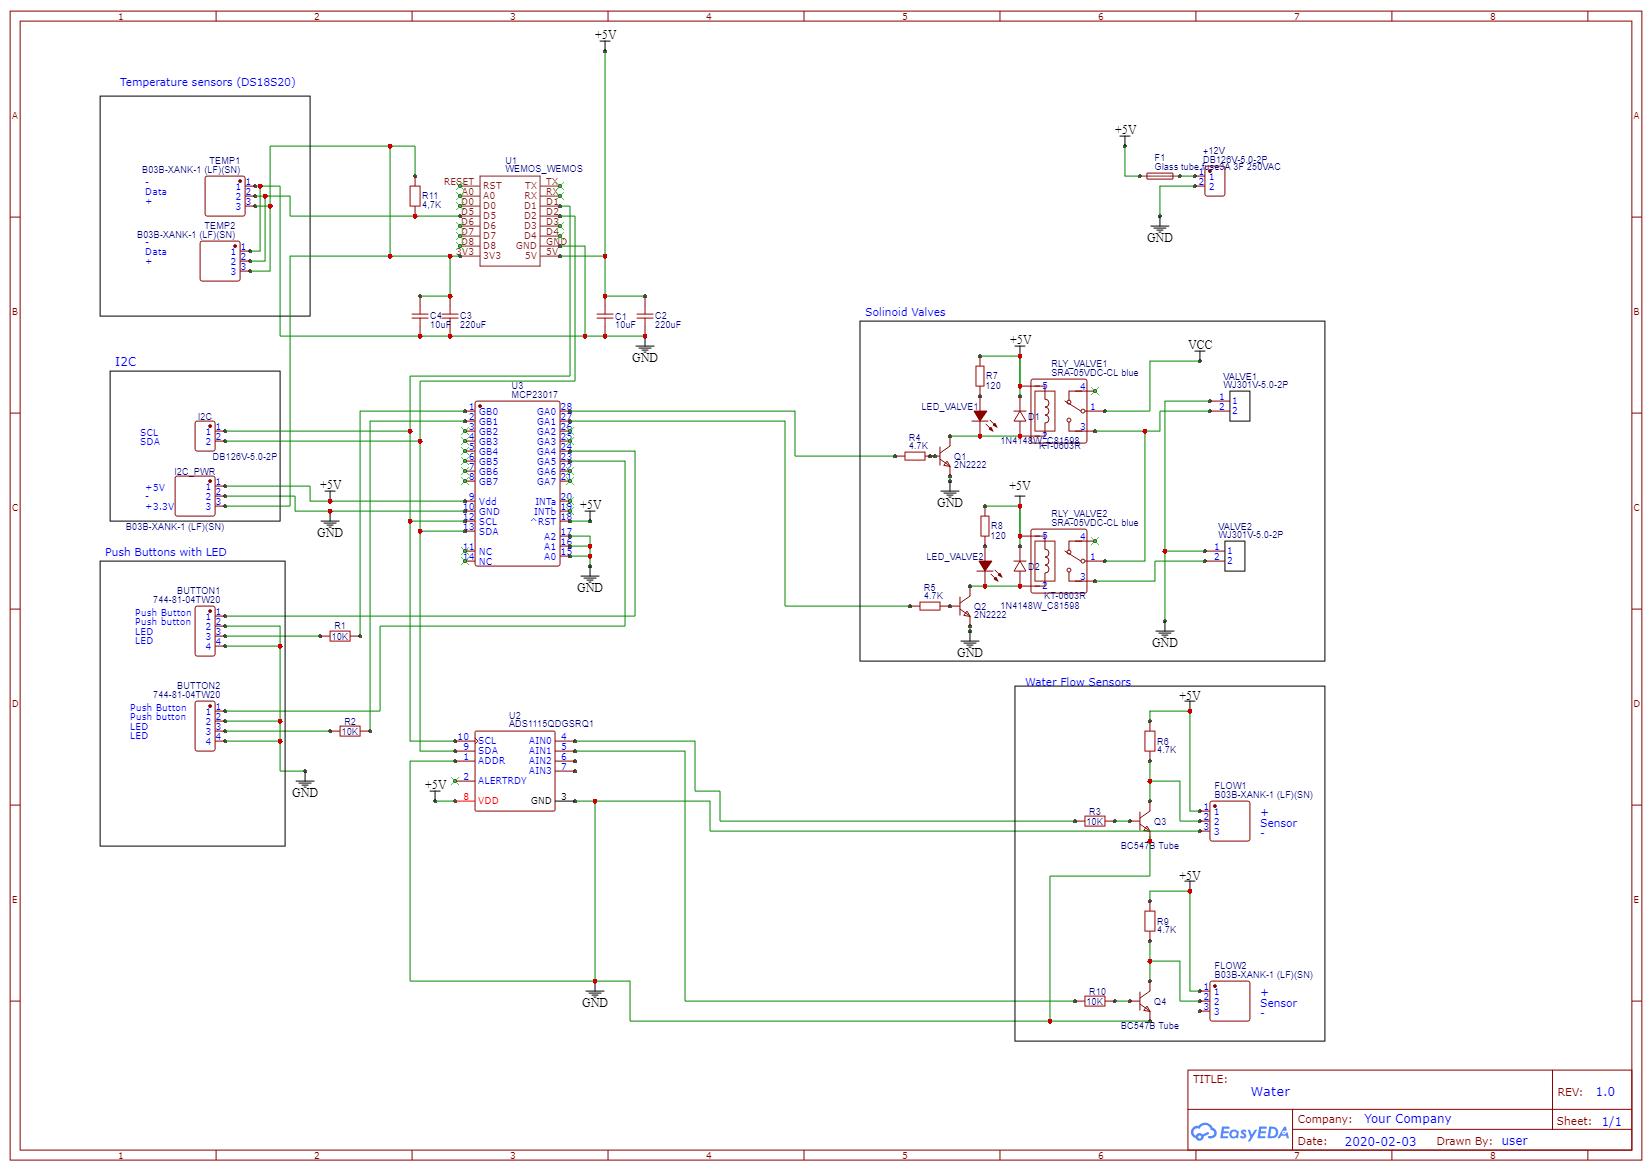Select resistor R11 4.7K
This screenshot has width=1652, height=1170.
coord(415,196)
